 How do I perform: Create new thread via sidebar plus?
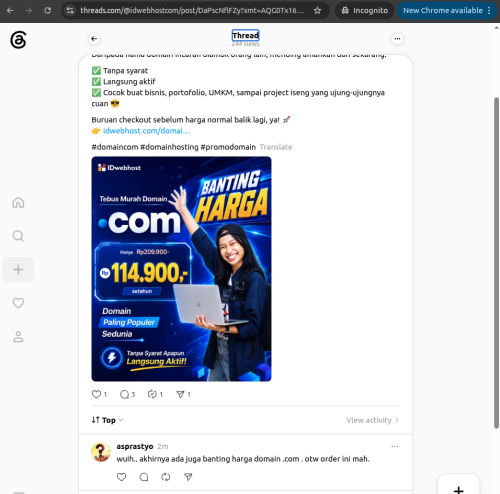18,269
